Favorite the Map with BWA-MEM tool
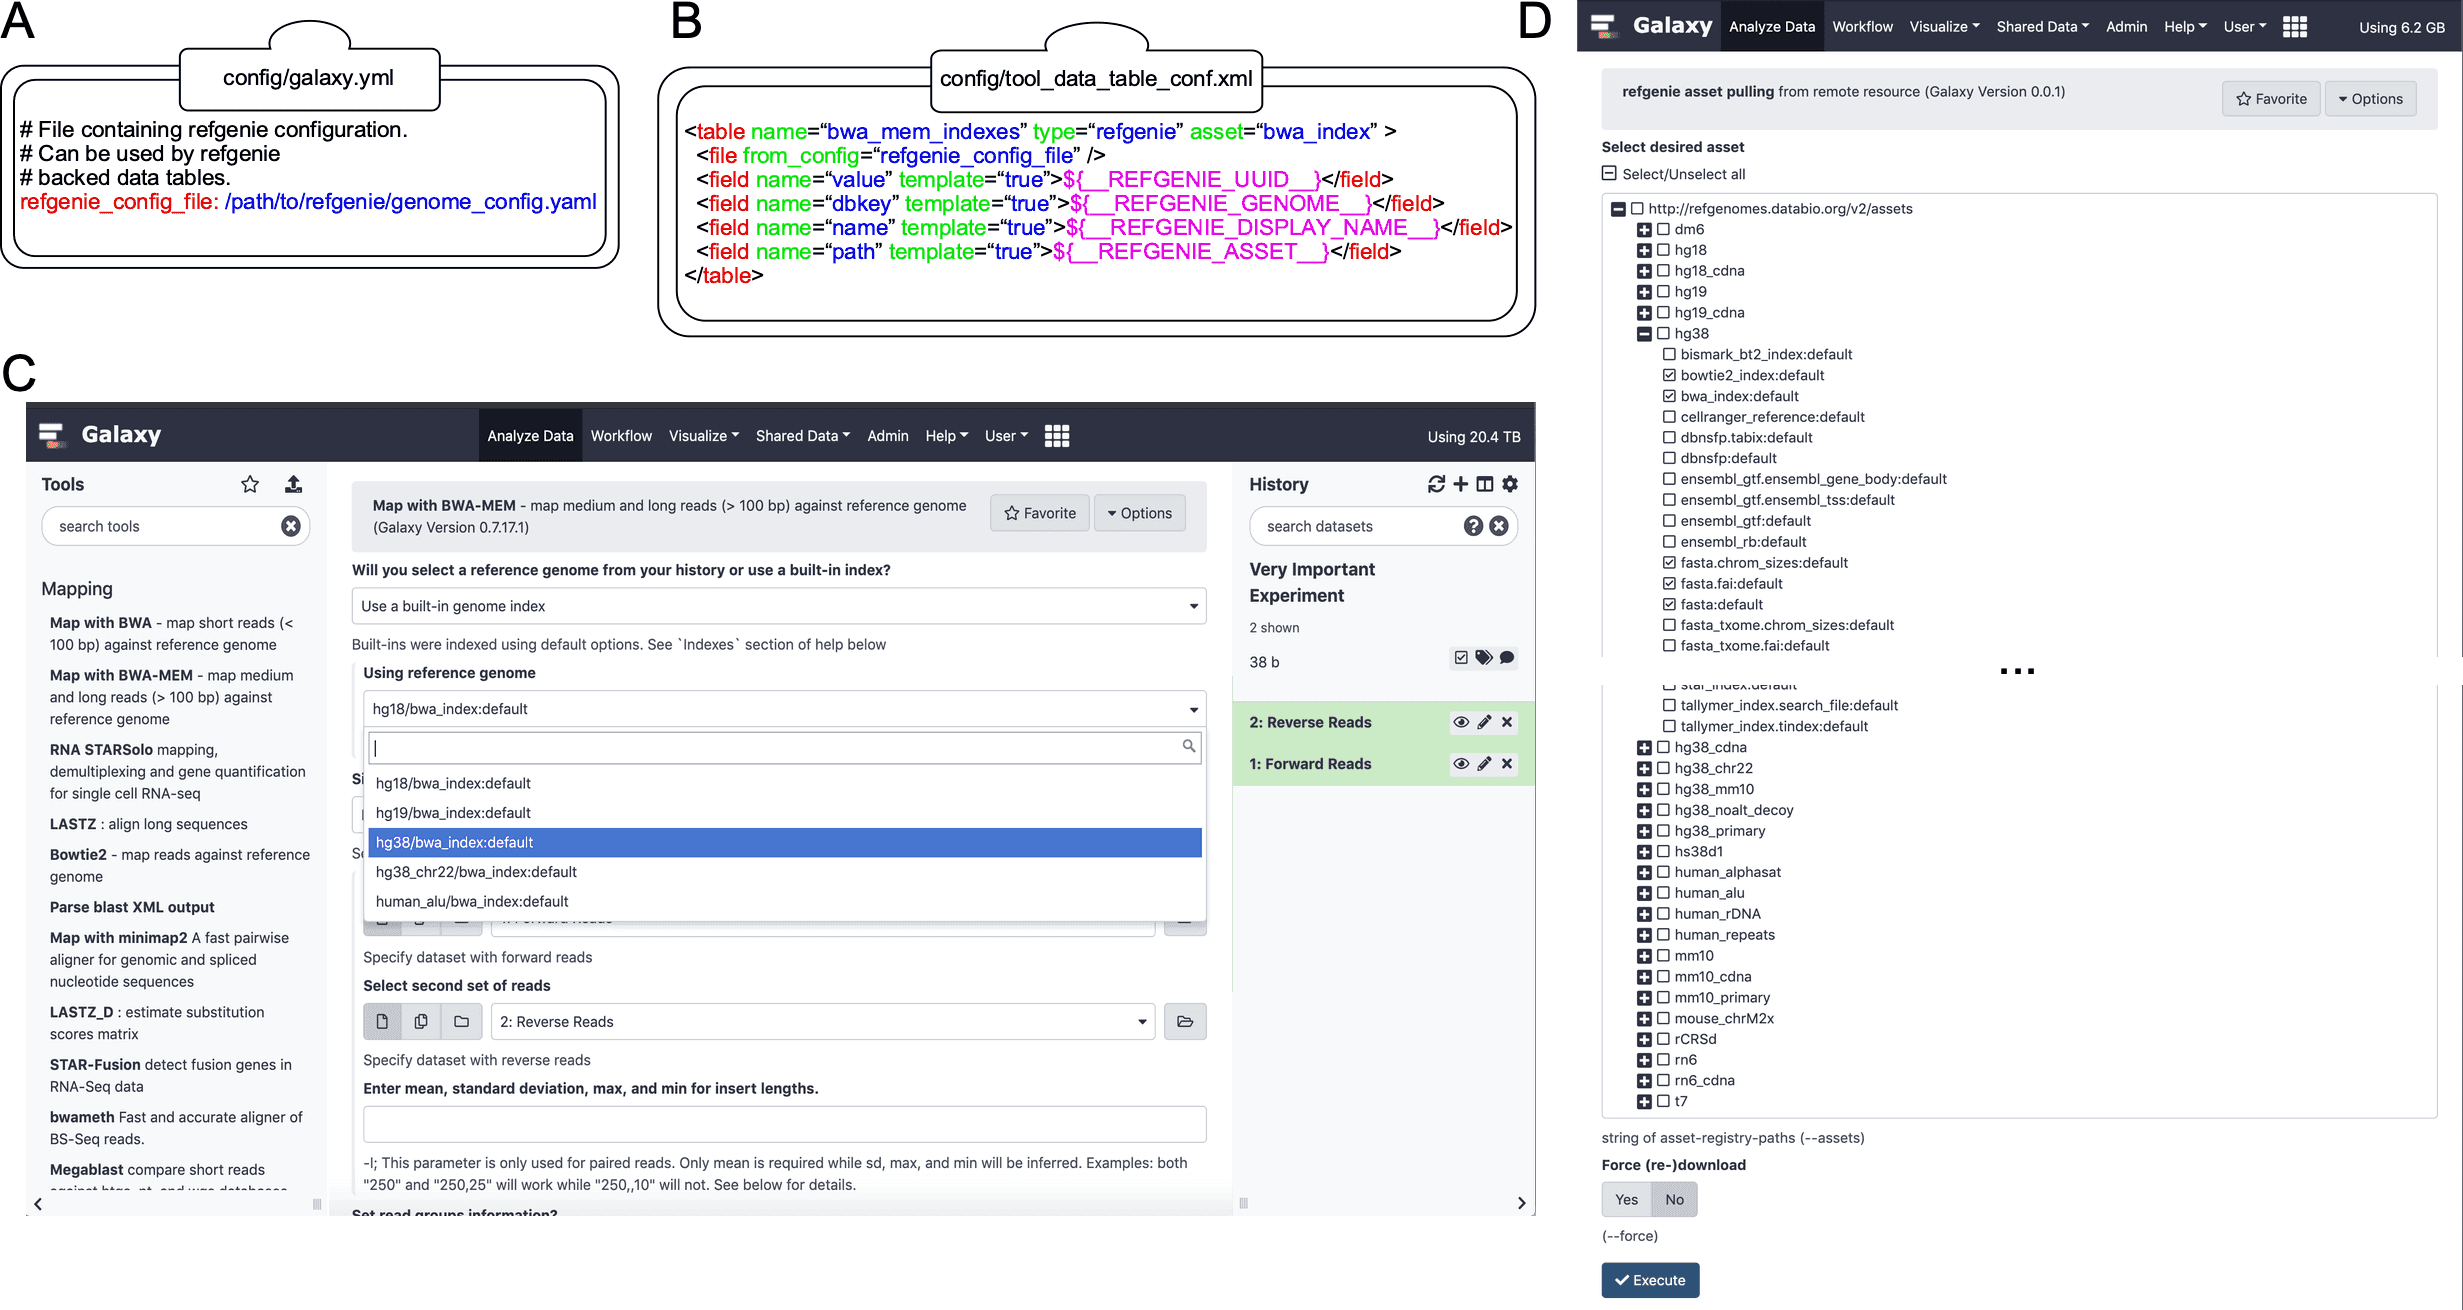 (1040, 513)
